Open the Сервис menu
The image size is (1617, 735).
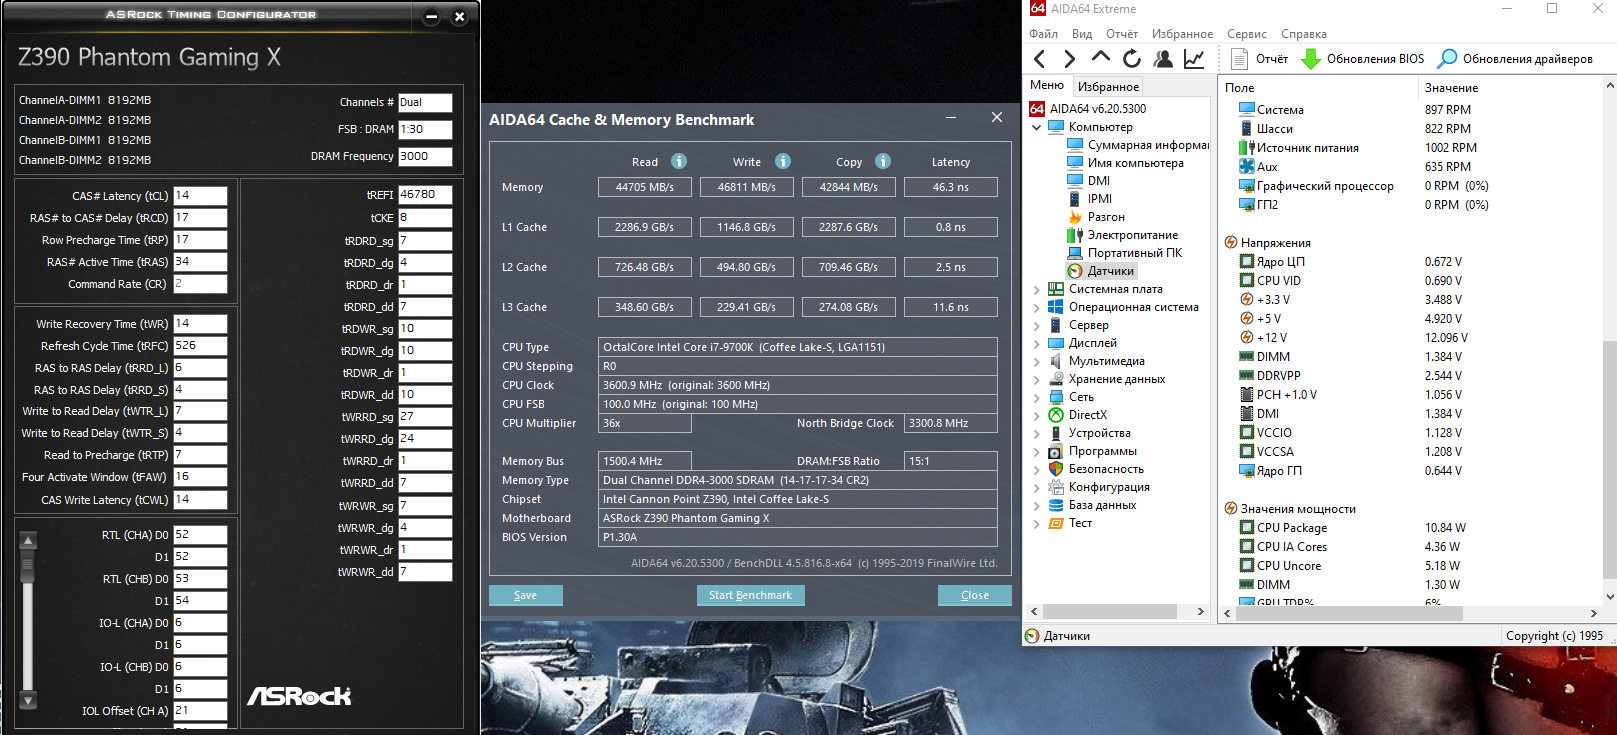pos(1247,34)
